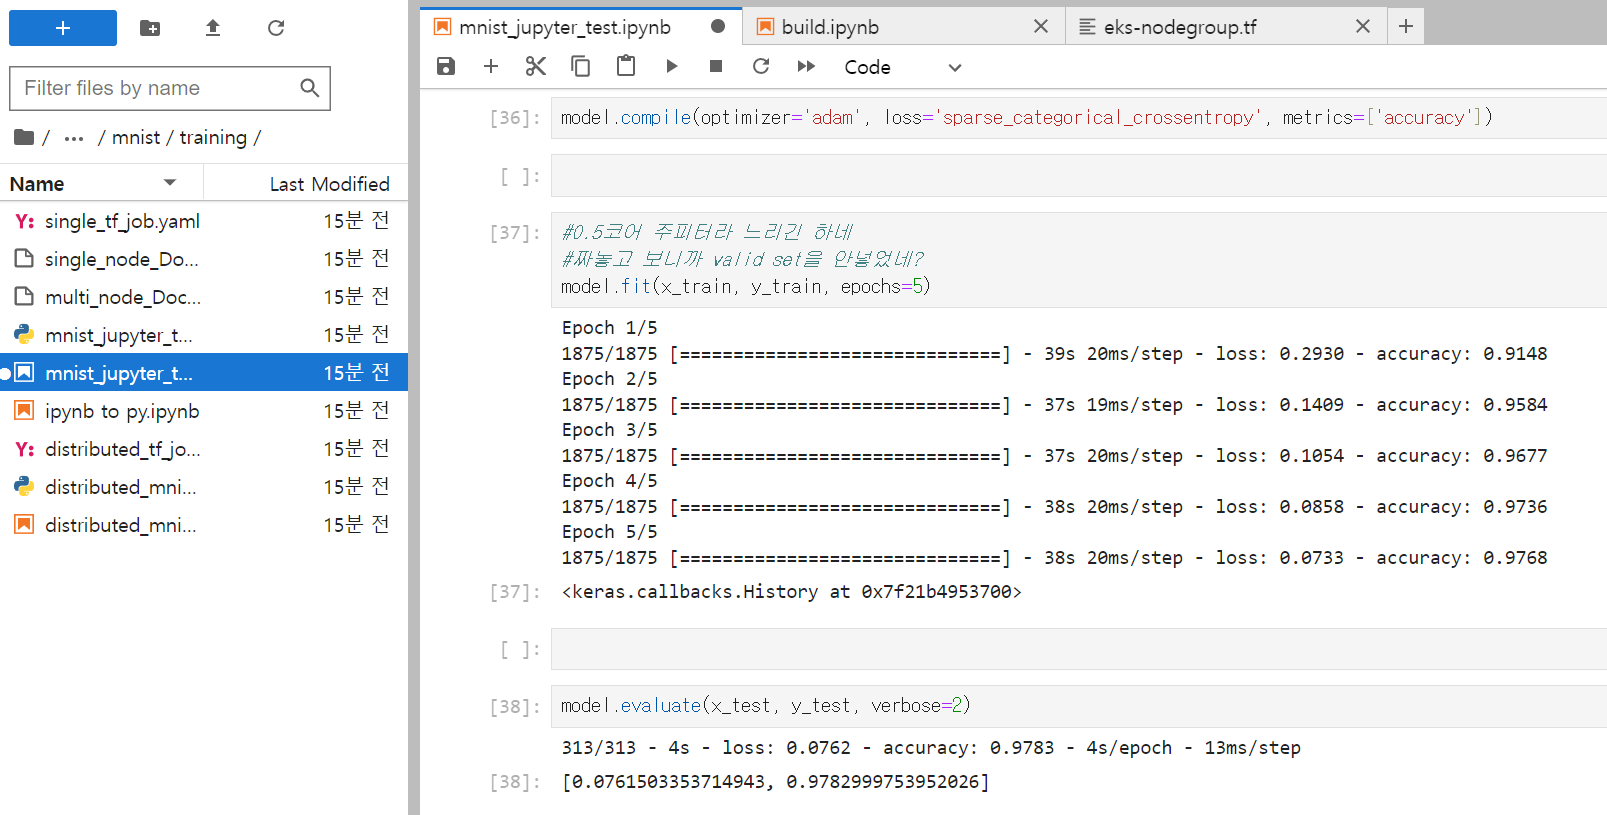Viewport: 1607px width, 815px height.
Task: Cut the selected cells
Action: (536, 66)
